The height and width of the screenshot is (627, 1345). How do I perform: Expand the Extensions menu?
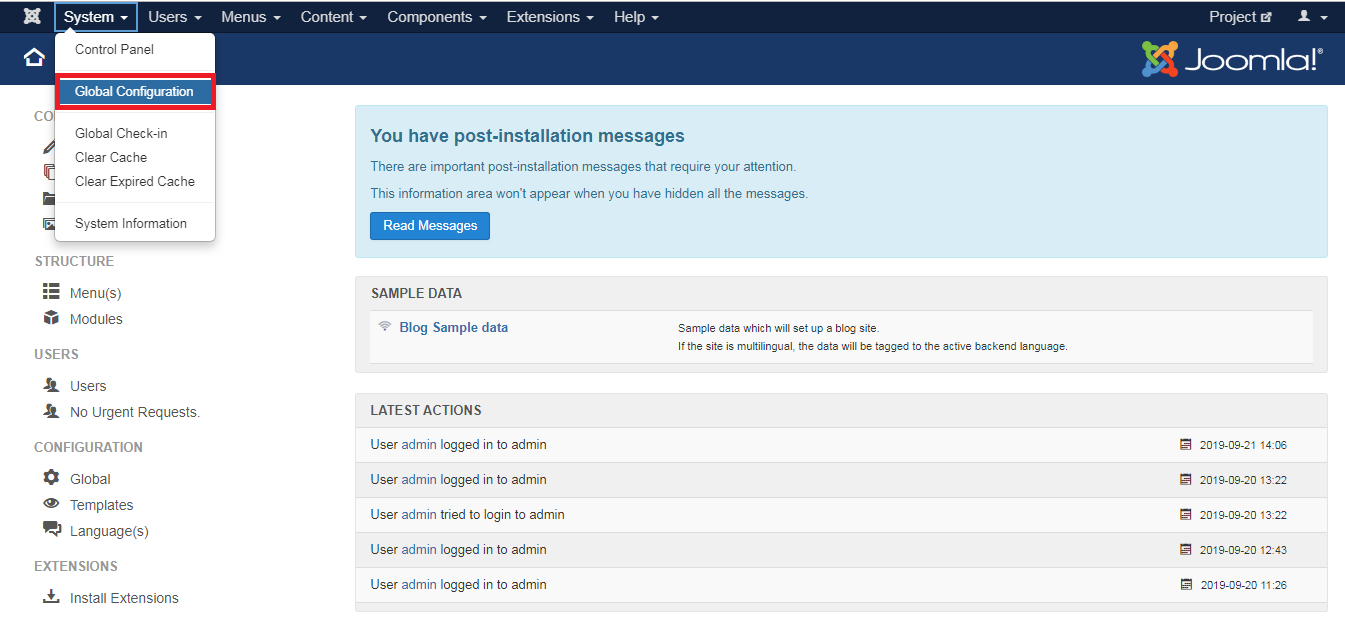point(550,17)
